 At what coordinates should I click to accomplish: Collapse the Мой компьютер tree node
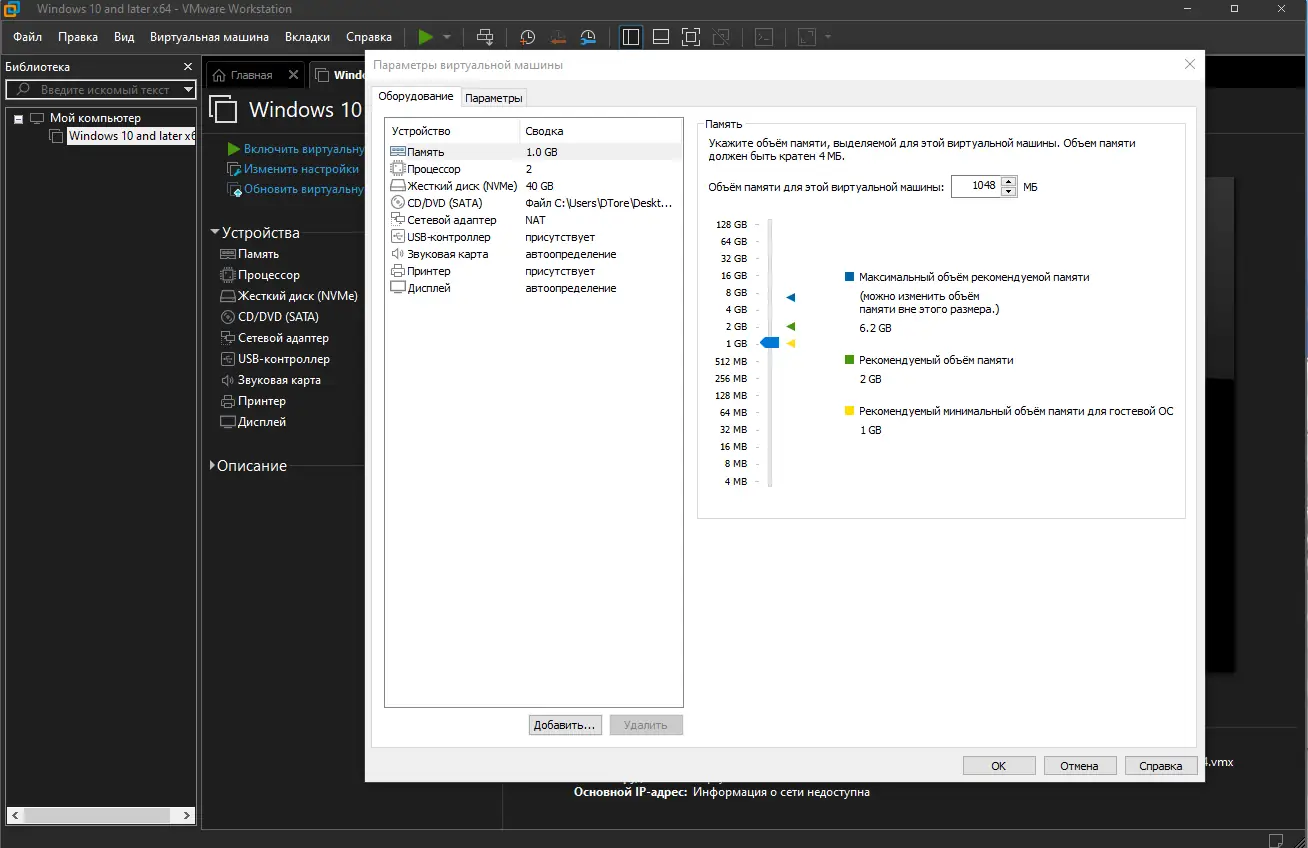pyautogui.click(x=18, y=119)
